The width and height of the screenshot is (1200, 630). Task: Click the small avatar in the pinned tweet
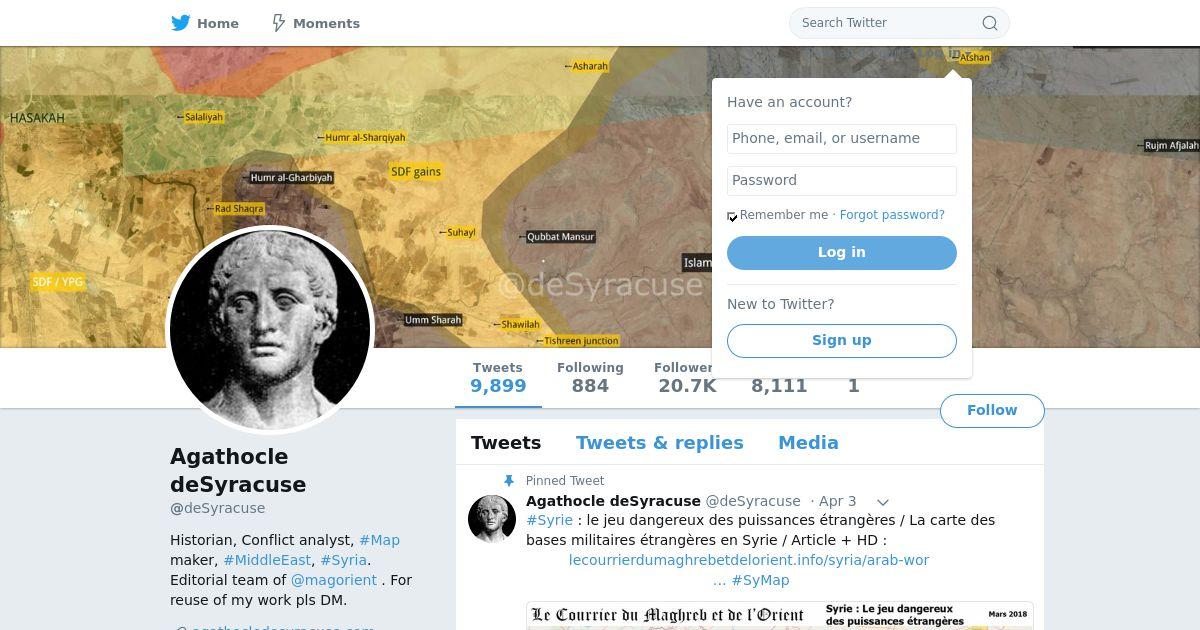(x=492, y=518)
